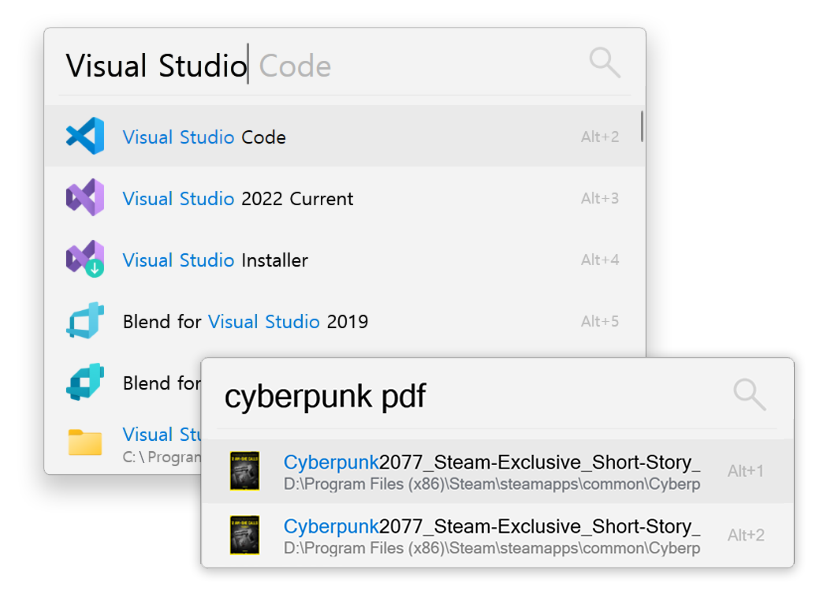This screenshot has width=819, height=600.
Task: Open the Cyberpunk2077 result title labeled Alt+2
Action: pos(491,527)
